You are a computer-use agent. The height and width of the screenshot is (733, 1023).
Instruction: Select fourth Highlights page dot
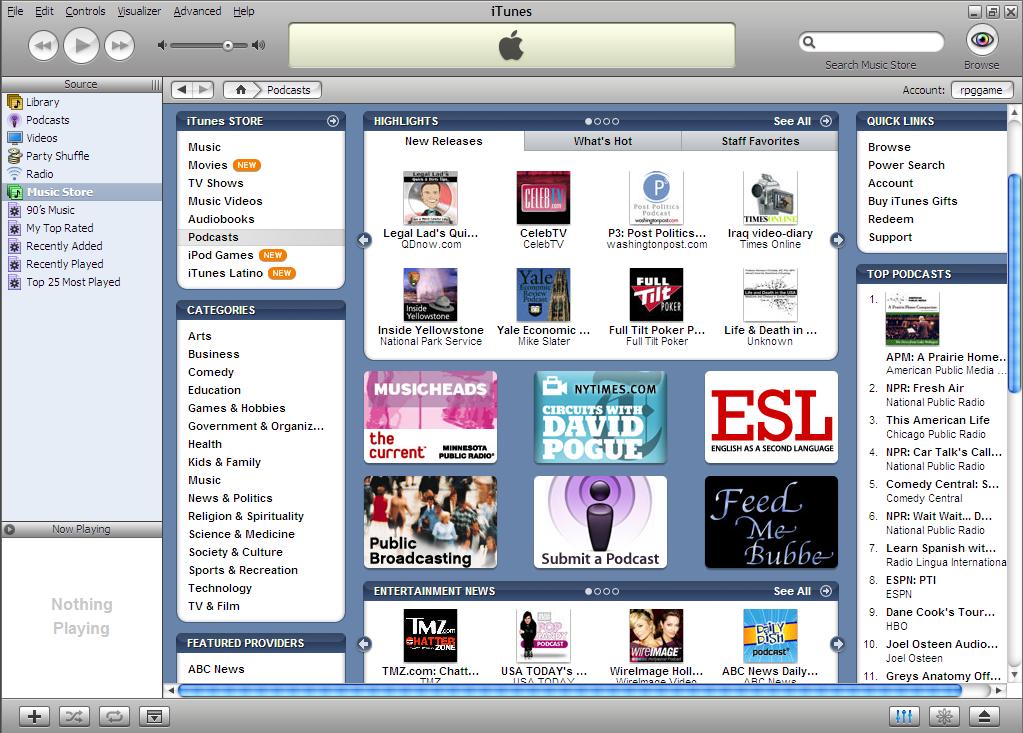(x=615, y=121)
